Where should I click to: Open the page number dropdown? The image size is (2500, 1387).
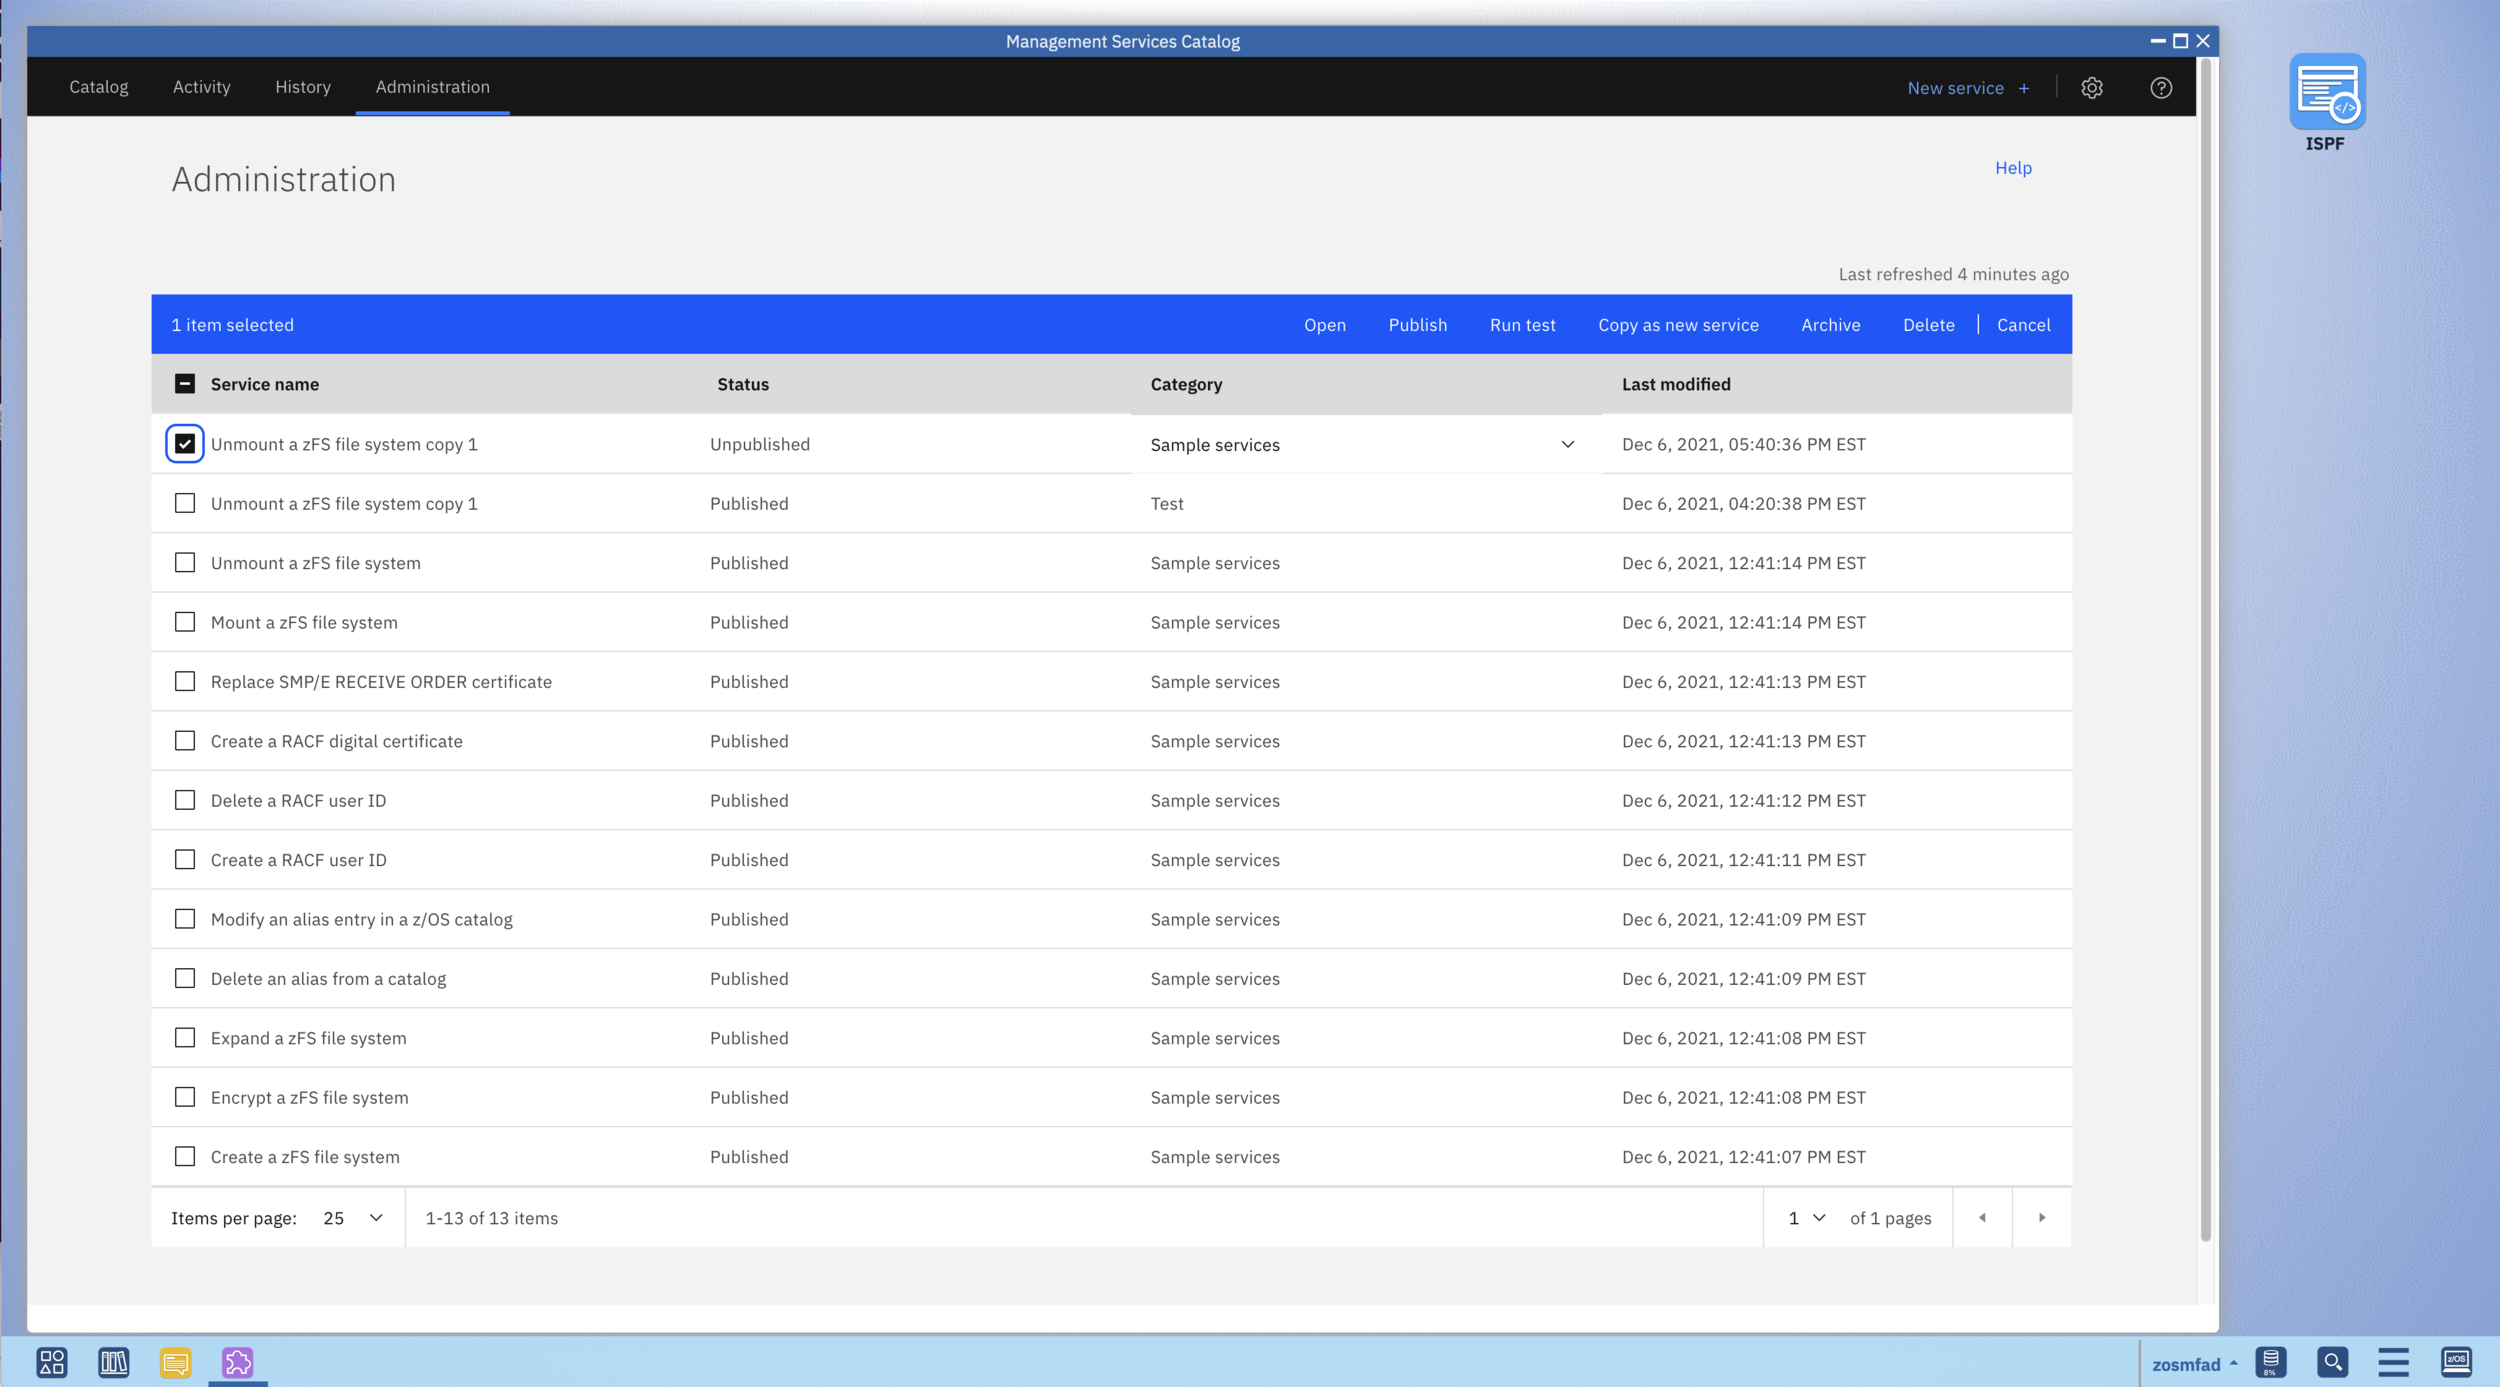(1806, 1218)
